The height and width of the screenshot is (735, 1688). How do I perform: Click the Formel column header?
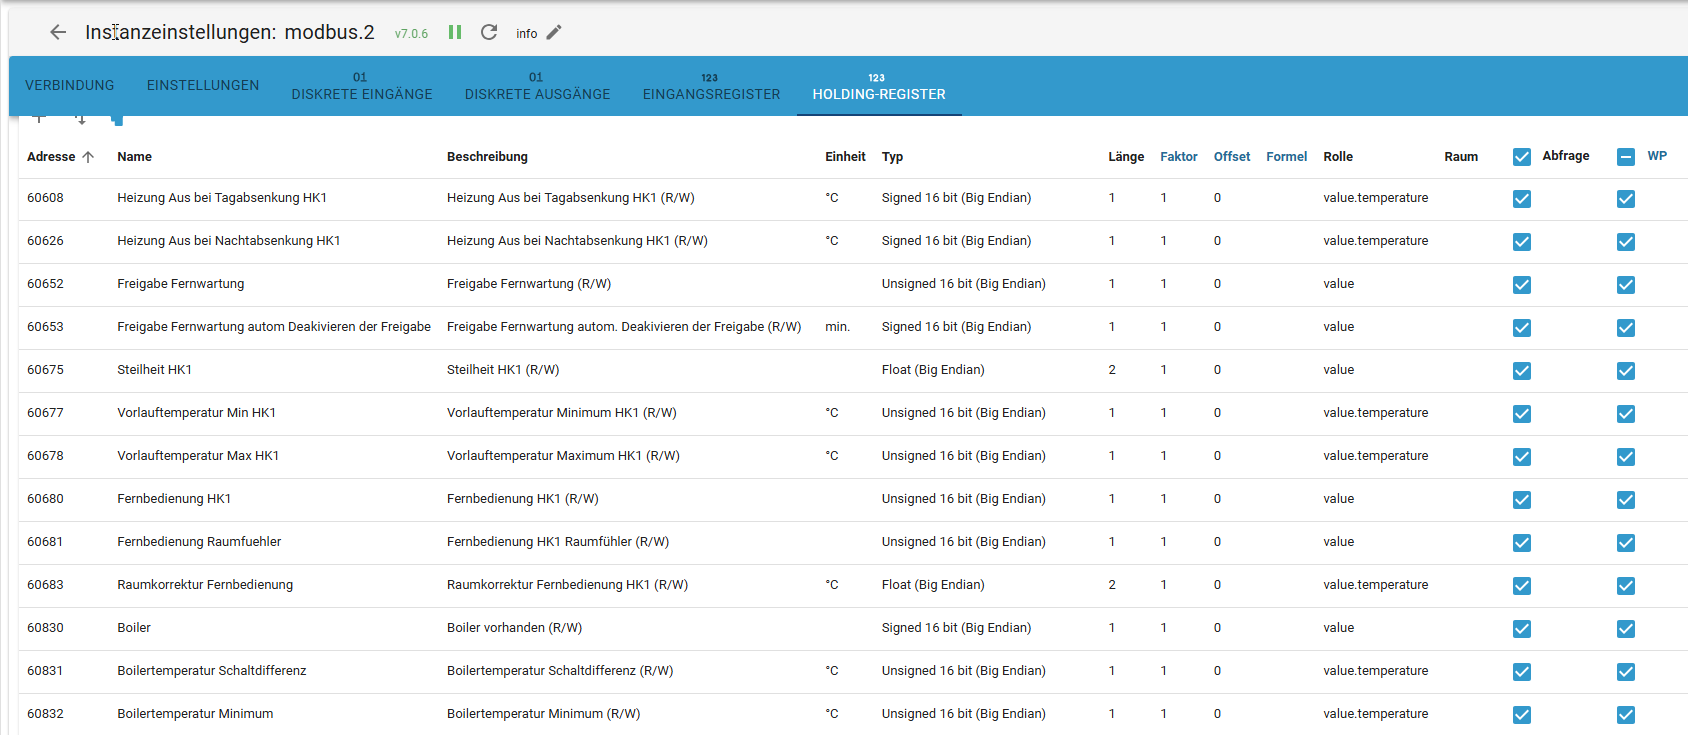click(x=1286, y=157)
